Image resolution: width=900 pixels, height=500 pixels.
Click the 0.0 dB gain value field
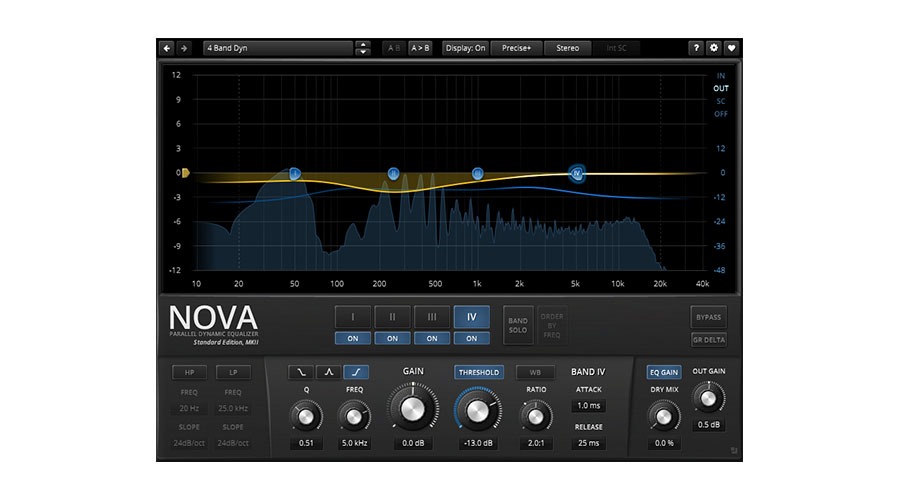point(413,443)
